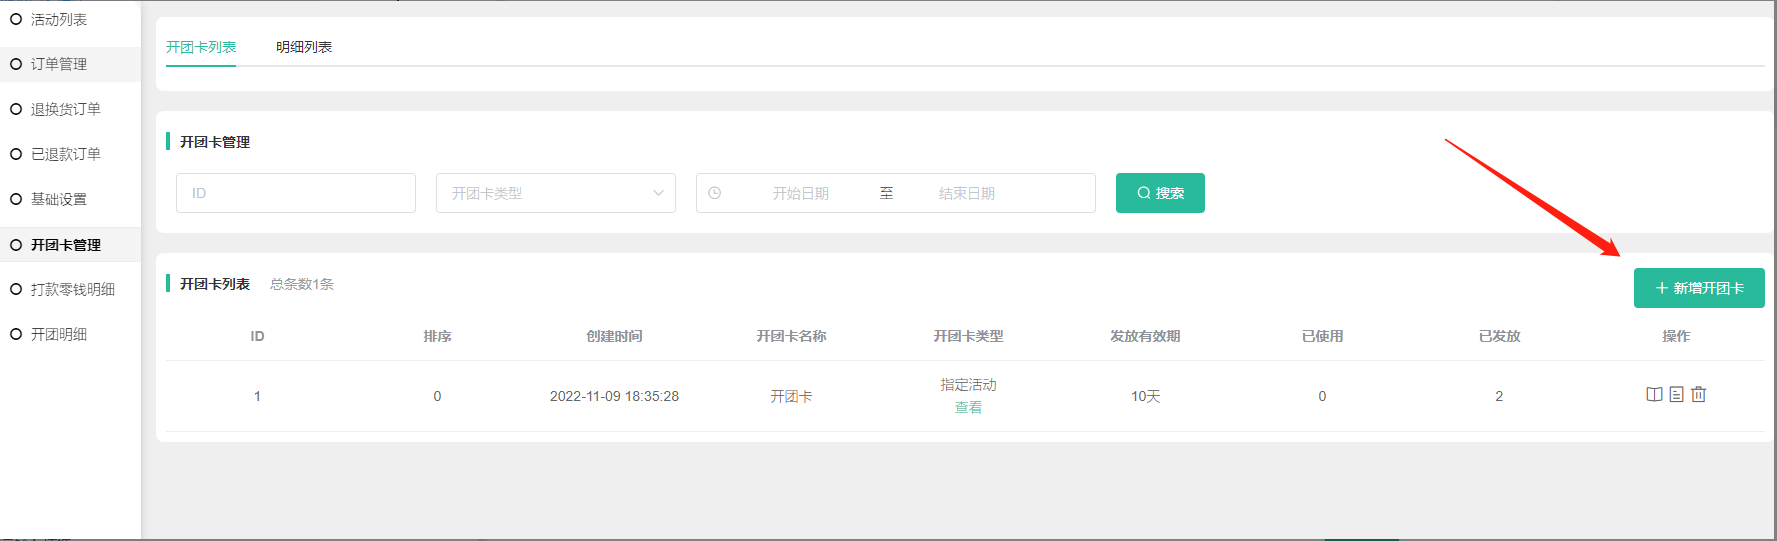This screenshot has width=1777, height=541.
Task: Click the chevron arrow of 开团卡类型 select
Action: tap(658, 193)
